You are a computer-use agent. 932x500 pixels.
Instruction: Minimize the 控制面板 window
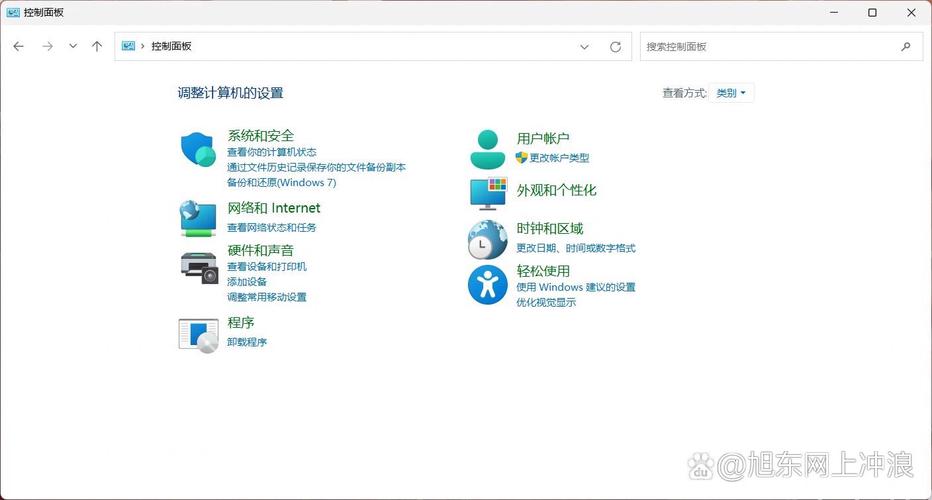pos(834,12)
